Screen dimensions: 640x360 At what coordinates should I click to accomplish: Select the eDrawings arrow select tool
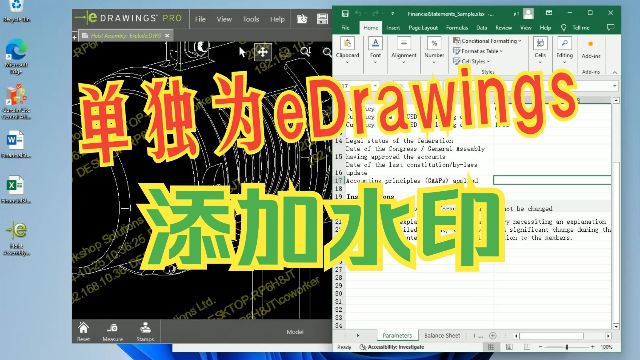(242, 52)
